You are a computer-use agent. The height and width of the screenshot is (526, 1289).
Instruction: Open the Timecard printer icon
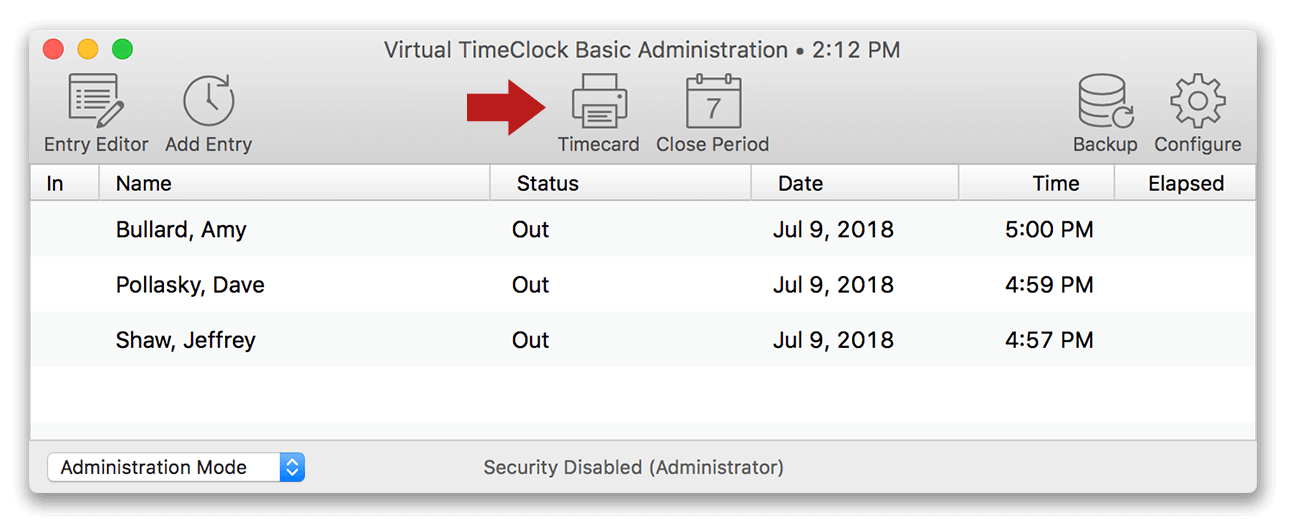[x=598, y=102]
